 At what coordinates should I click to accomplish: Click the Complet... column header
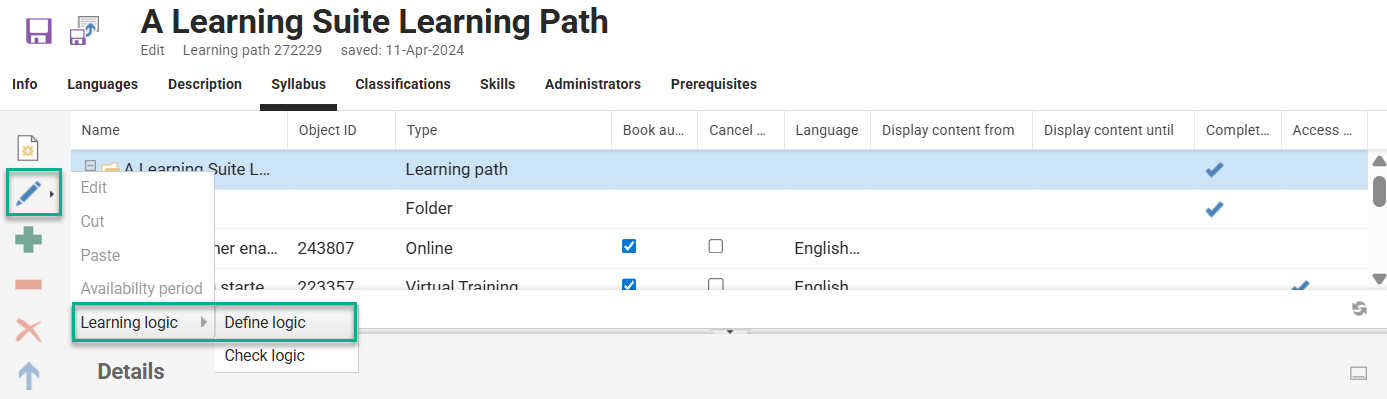[x=1238, y=130]
